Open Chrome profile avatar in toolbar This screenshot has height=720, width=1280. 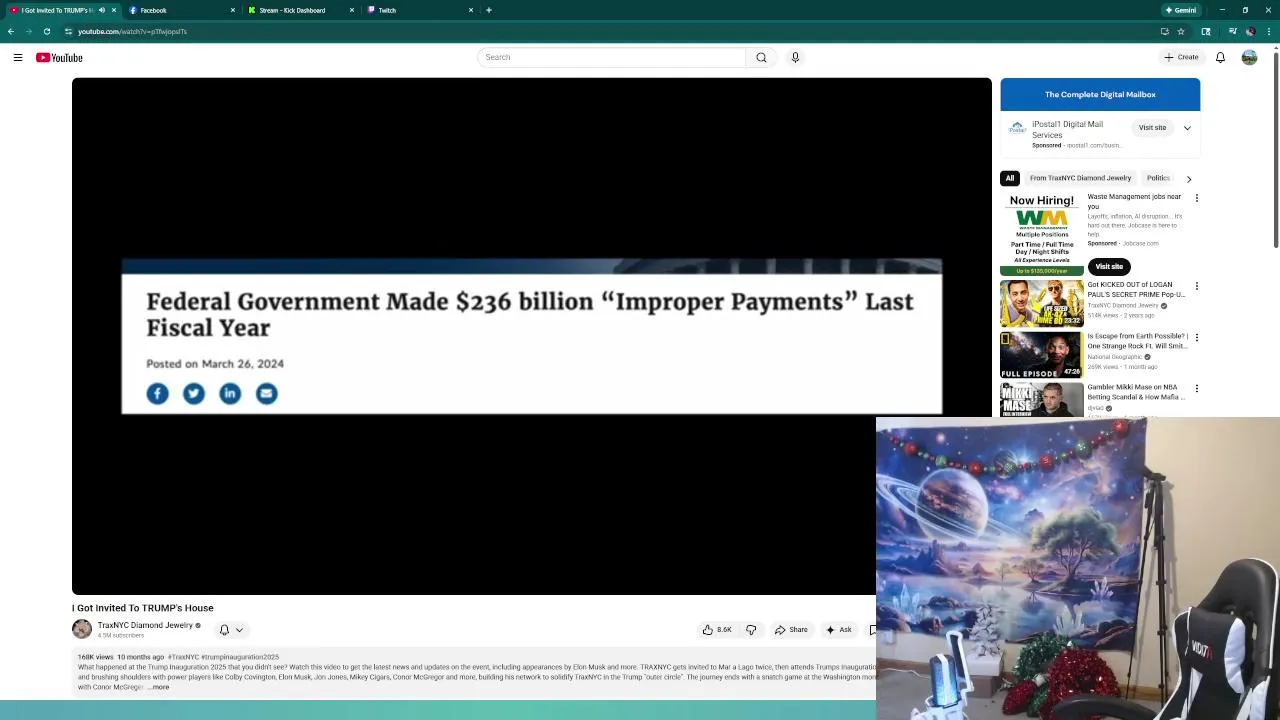(1250, 31)
